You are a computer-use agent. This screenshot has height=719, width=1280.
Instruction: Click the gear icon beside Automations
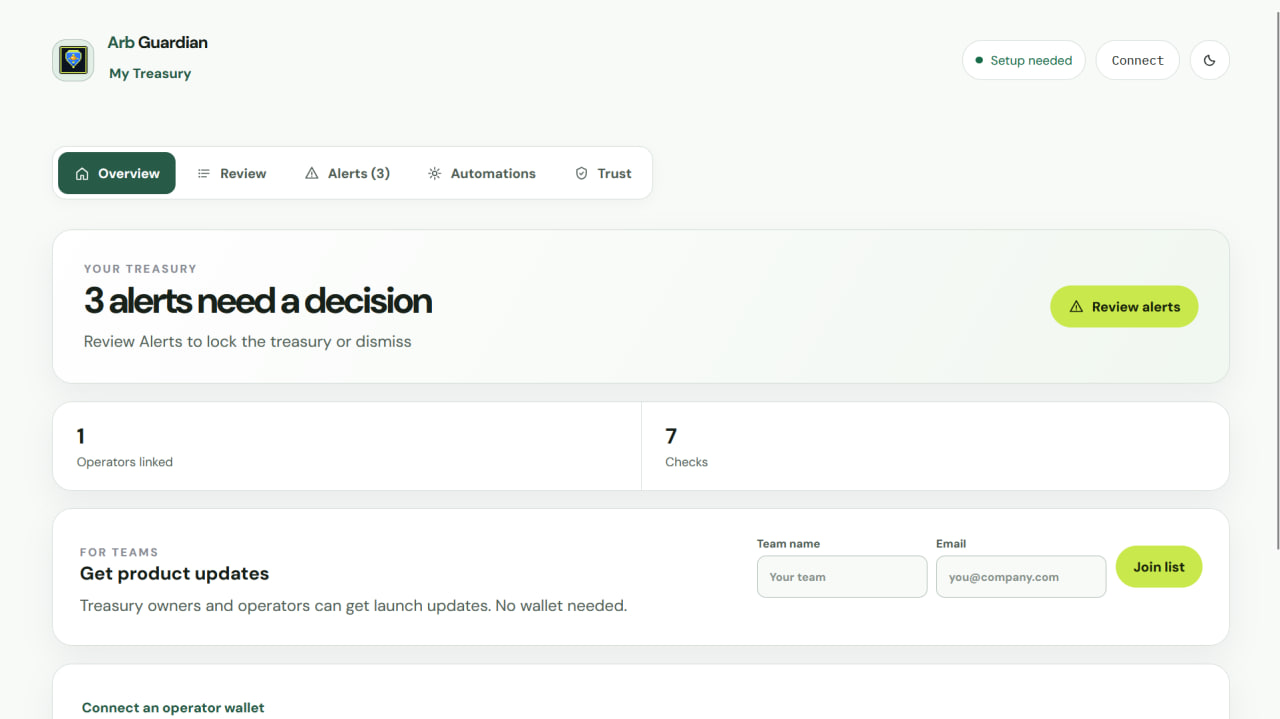coord(434,173)
